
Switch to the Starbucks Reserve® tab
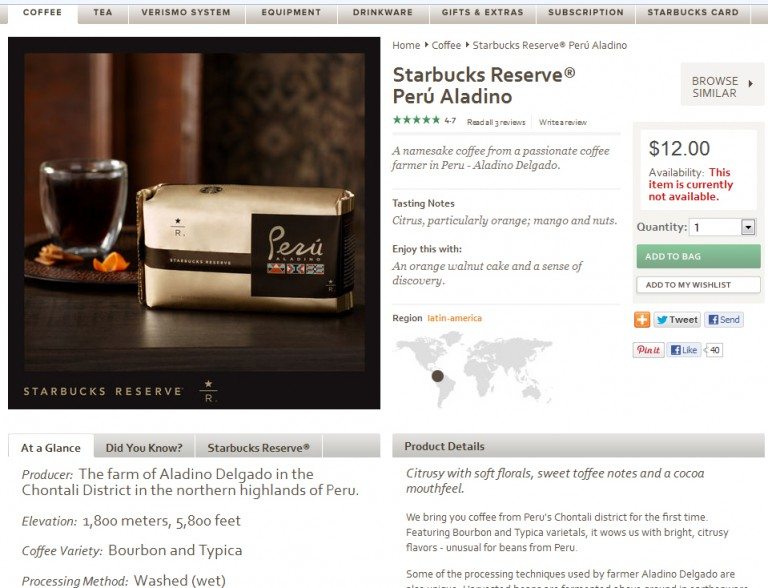(258, 447)
